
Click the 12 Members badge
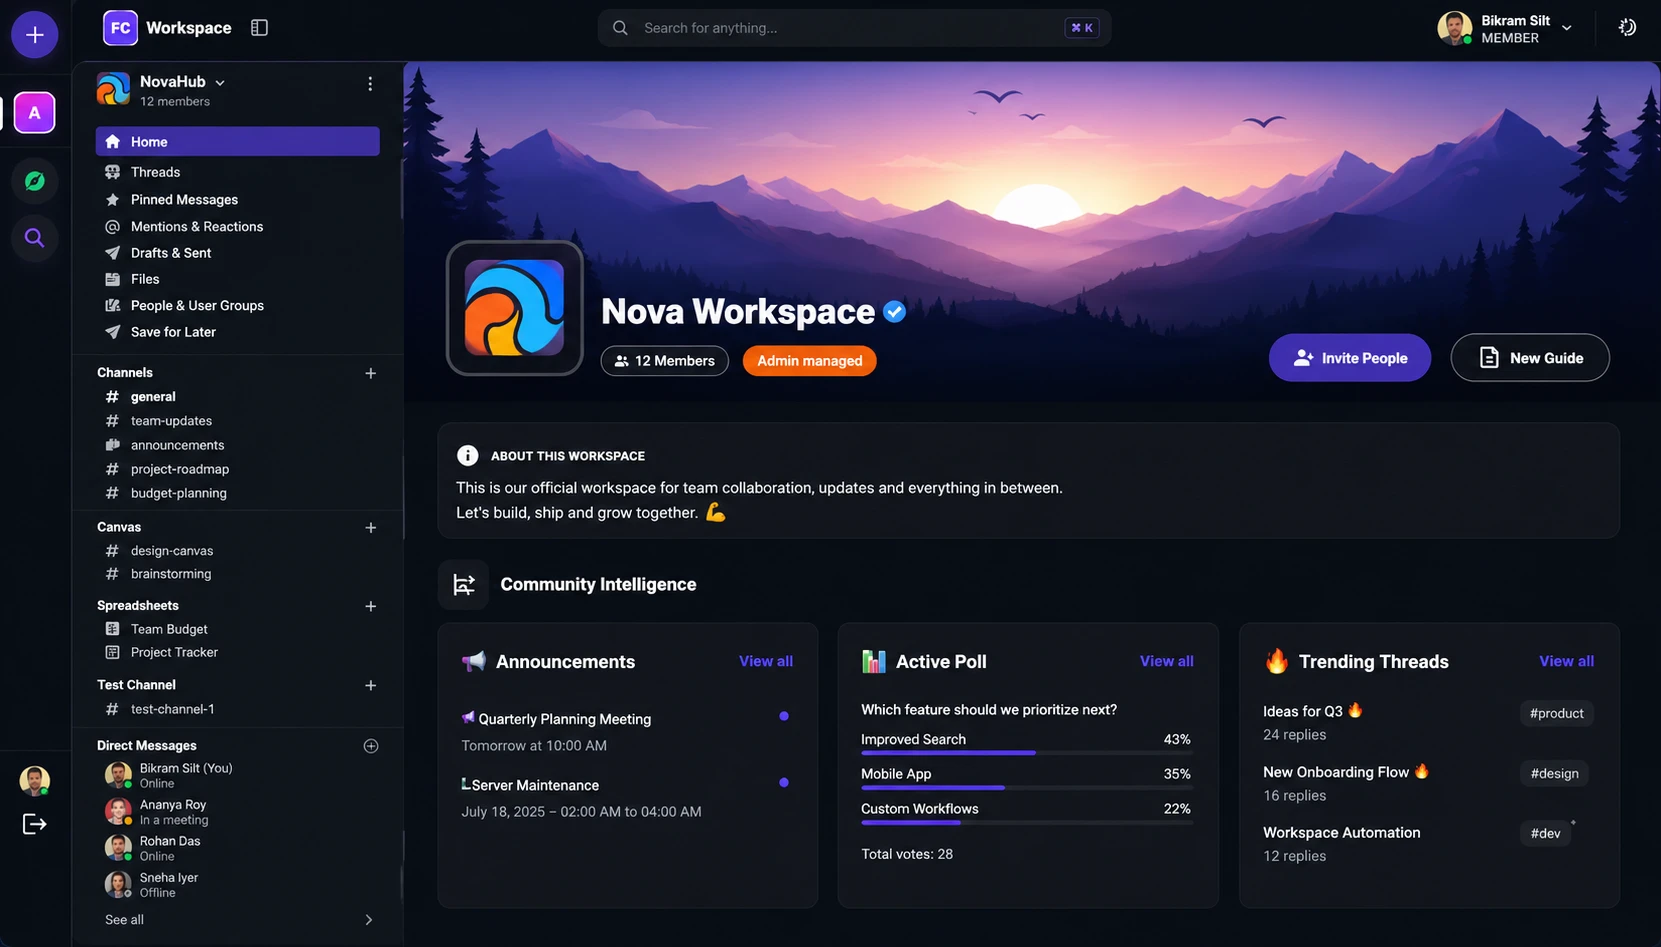(x=665, y=361)
